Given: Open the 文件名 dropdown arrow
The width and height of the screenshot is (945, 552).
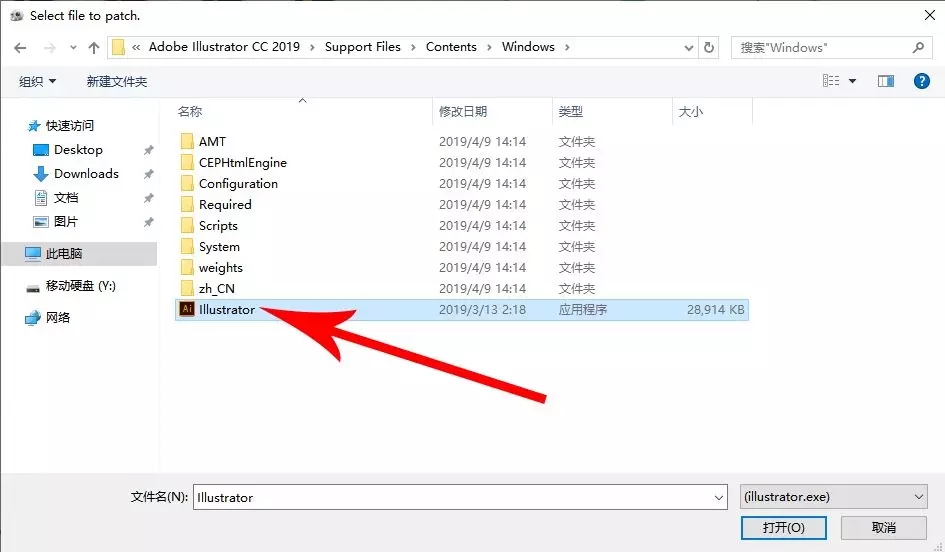Looking at the screenshot, I should (718, 498).
